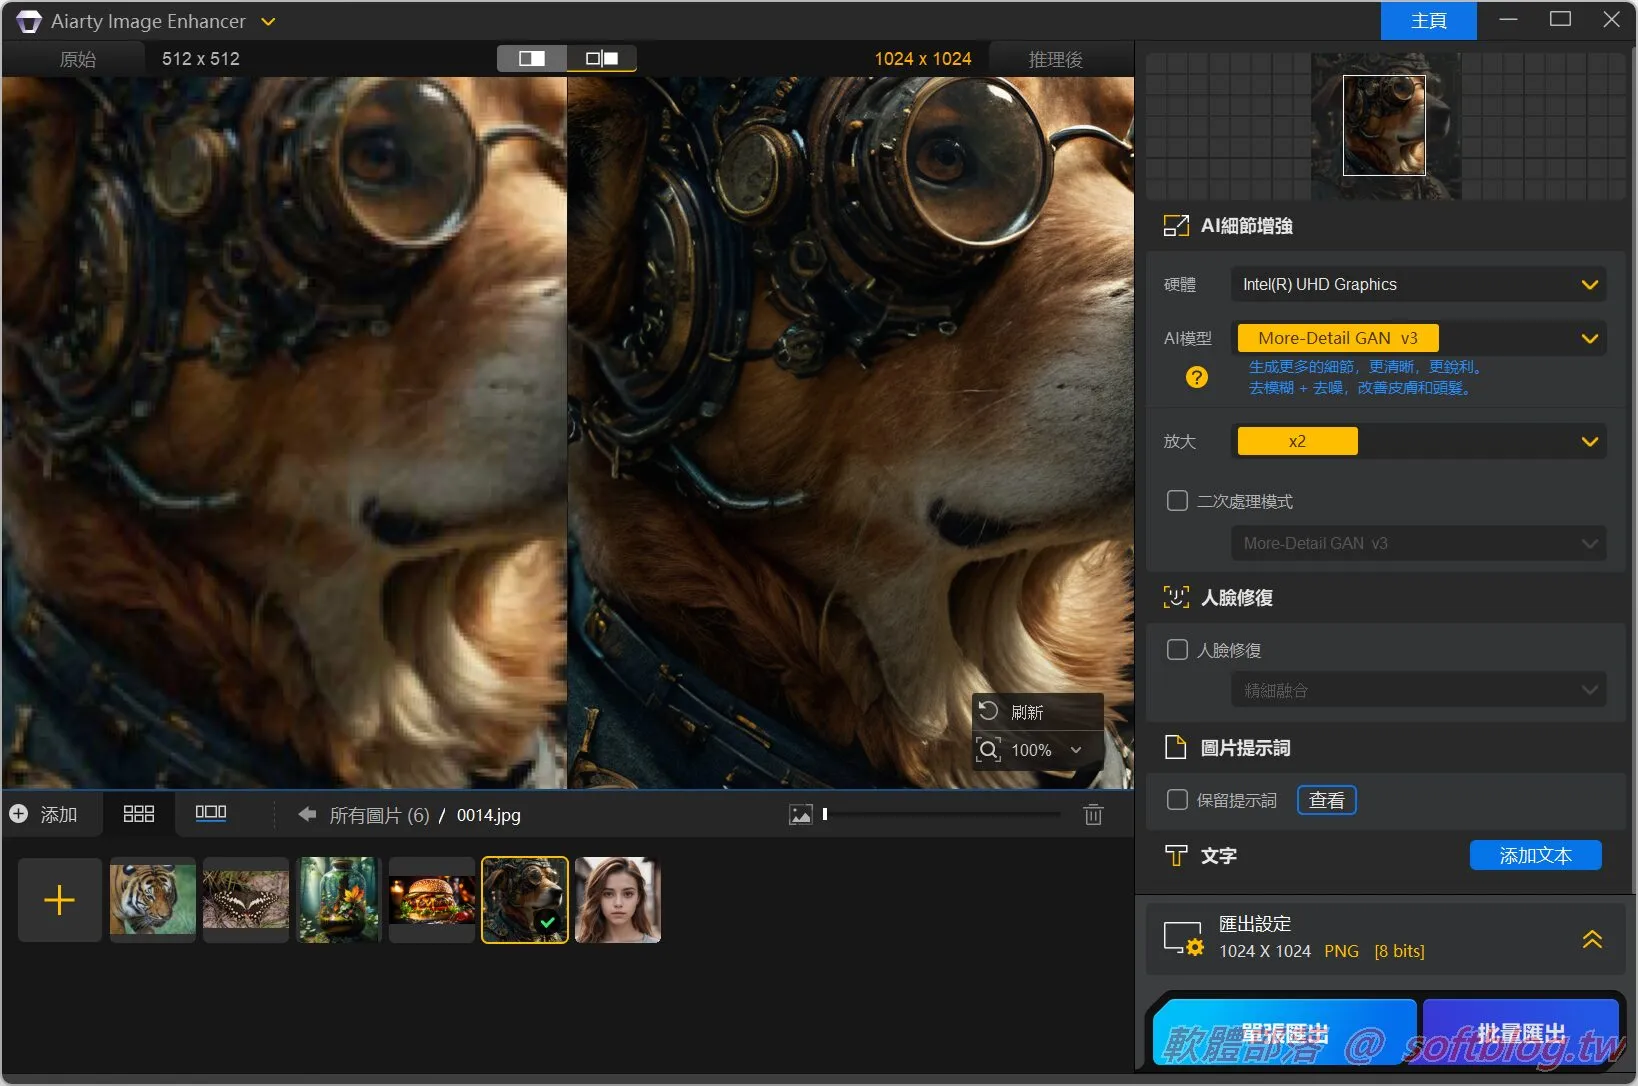Click the 人臉修復 face section icon
Viewport: 1638px width, 1086px height.
pyautogui.click(x=1176, y=597)
